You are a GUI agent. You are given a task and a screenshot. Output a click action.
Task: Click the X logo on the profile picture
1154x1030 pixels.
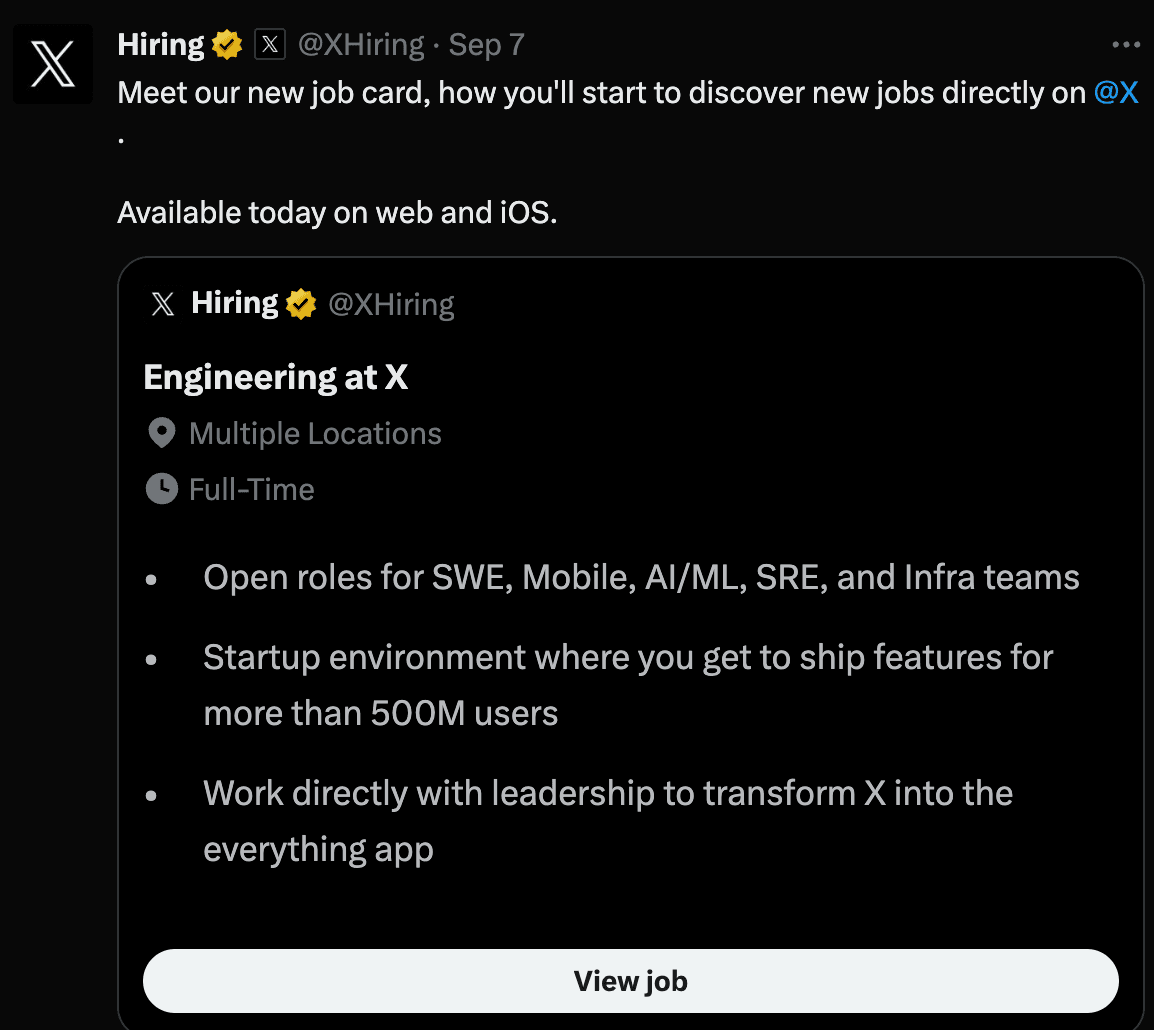click(x=52, y=63)
